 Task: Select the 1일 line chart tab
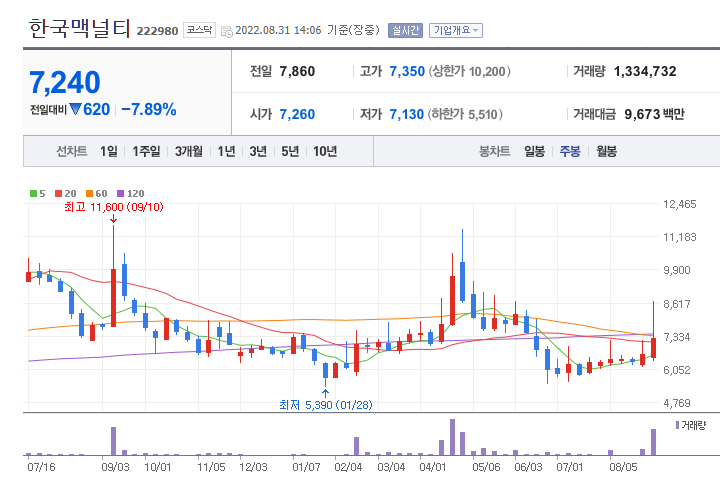tap(109, 151)
